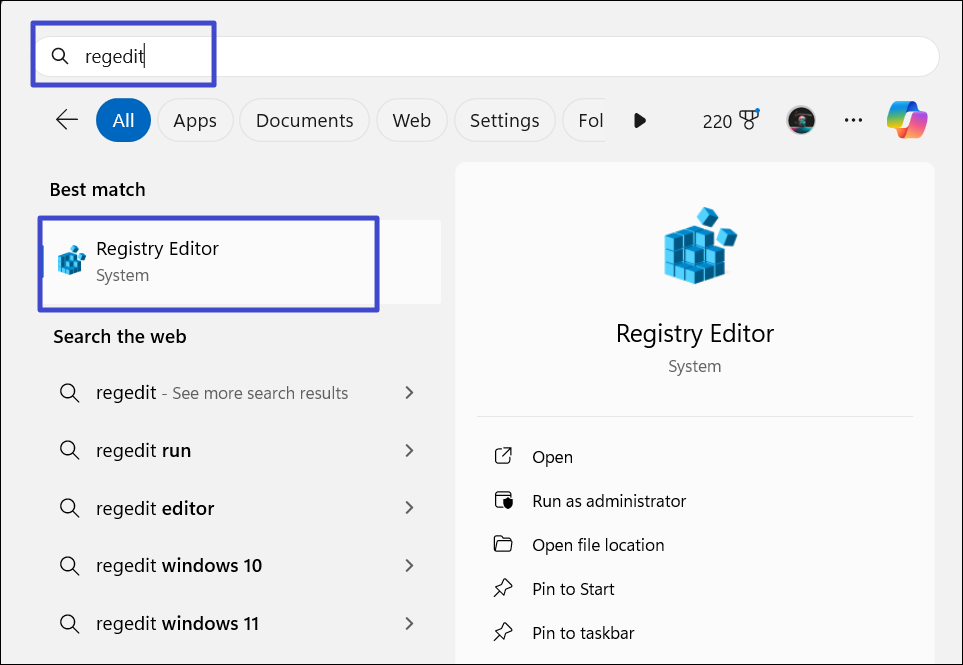This screenshot has width=963, height=665.
Task: Switch to the Documents filter tab
Action: [x=304, y=120]
